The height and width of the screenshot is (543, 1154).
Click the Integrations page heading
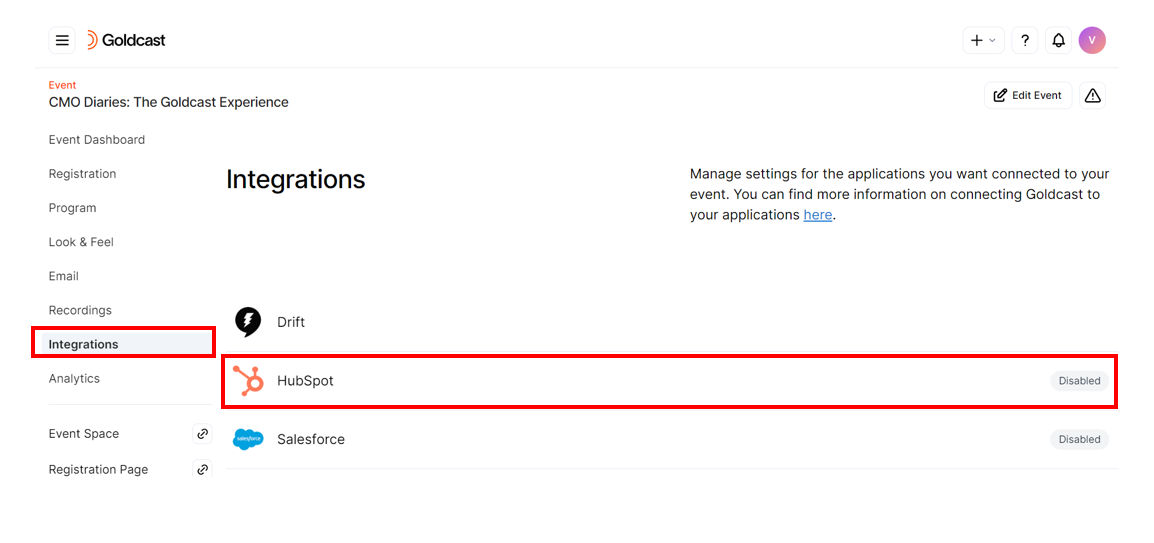[295, 180]
